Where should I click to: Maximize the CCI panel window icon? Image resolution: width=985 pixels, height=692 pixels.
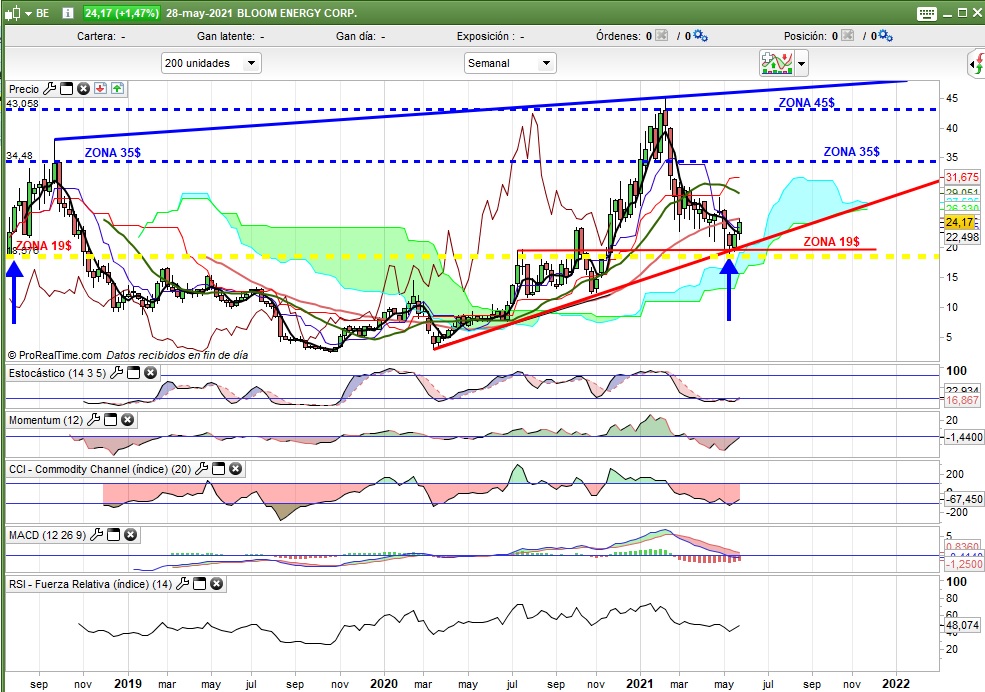pyautogui.click(x=219, y=468)
